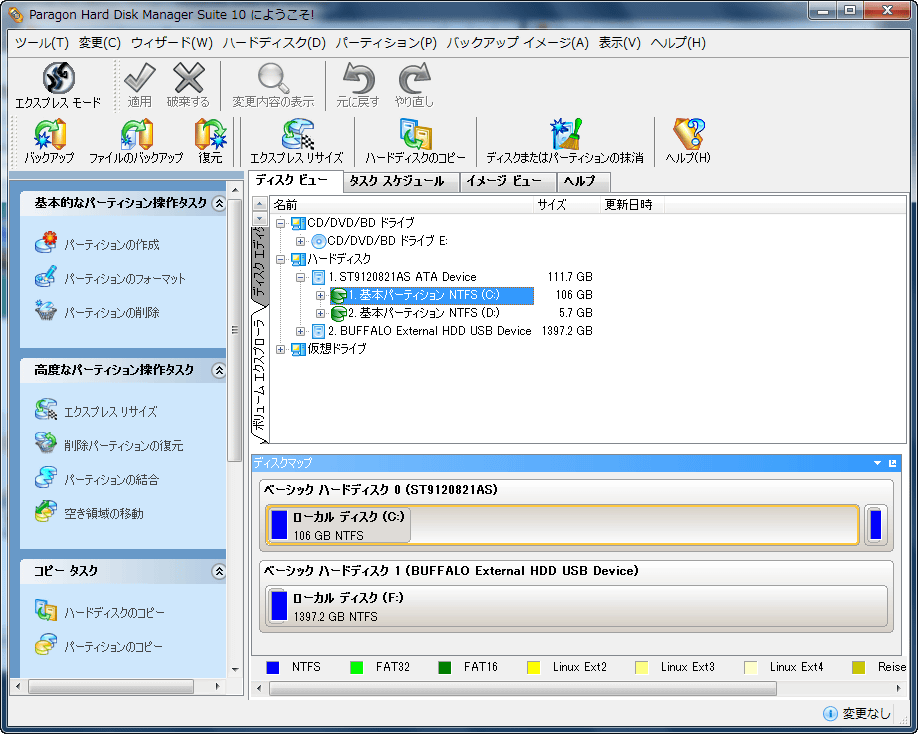
Task: Select ローカル ディスク (C:) in disk map
Action: 562,525
